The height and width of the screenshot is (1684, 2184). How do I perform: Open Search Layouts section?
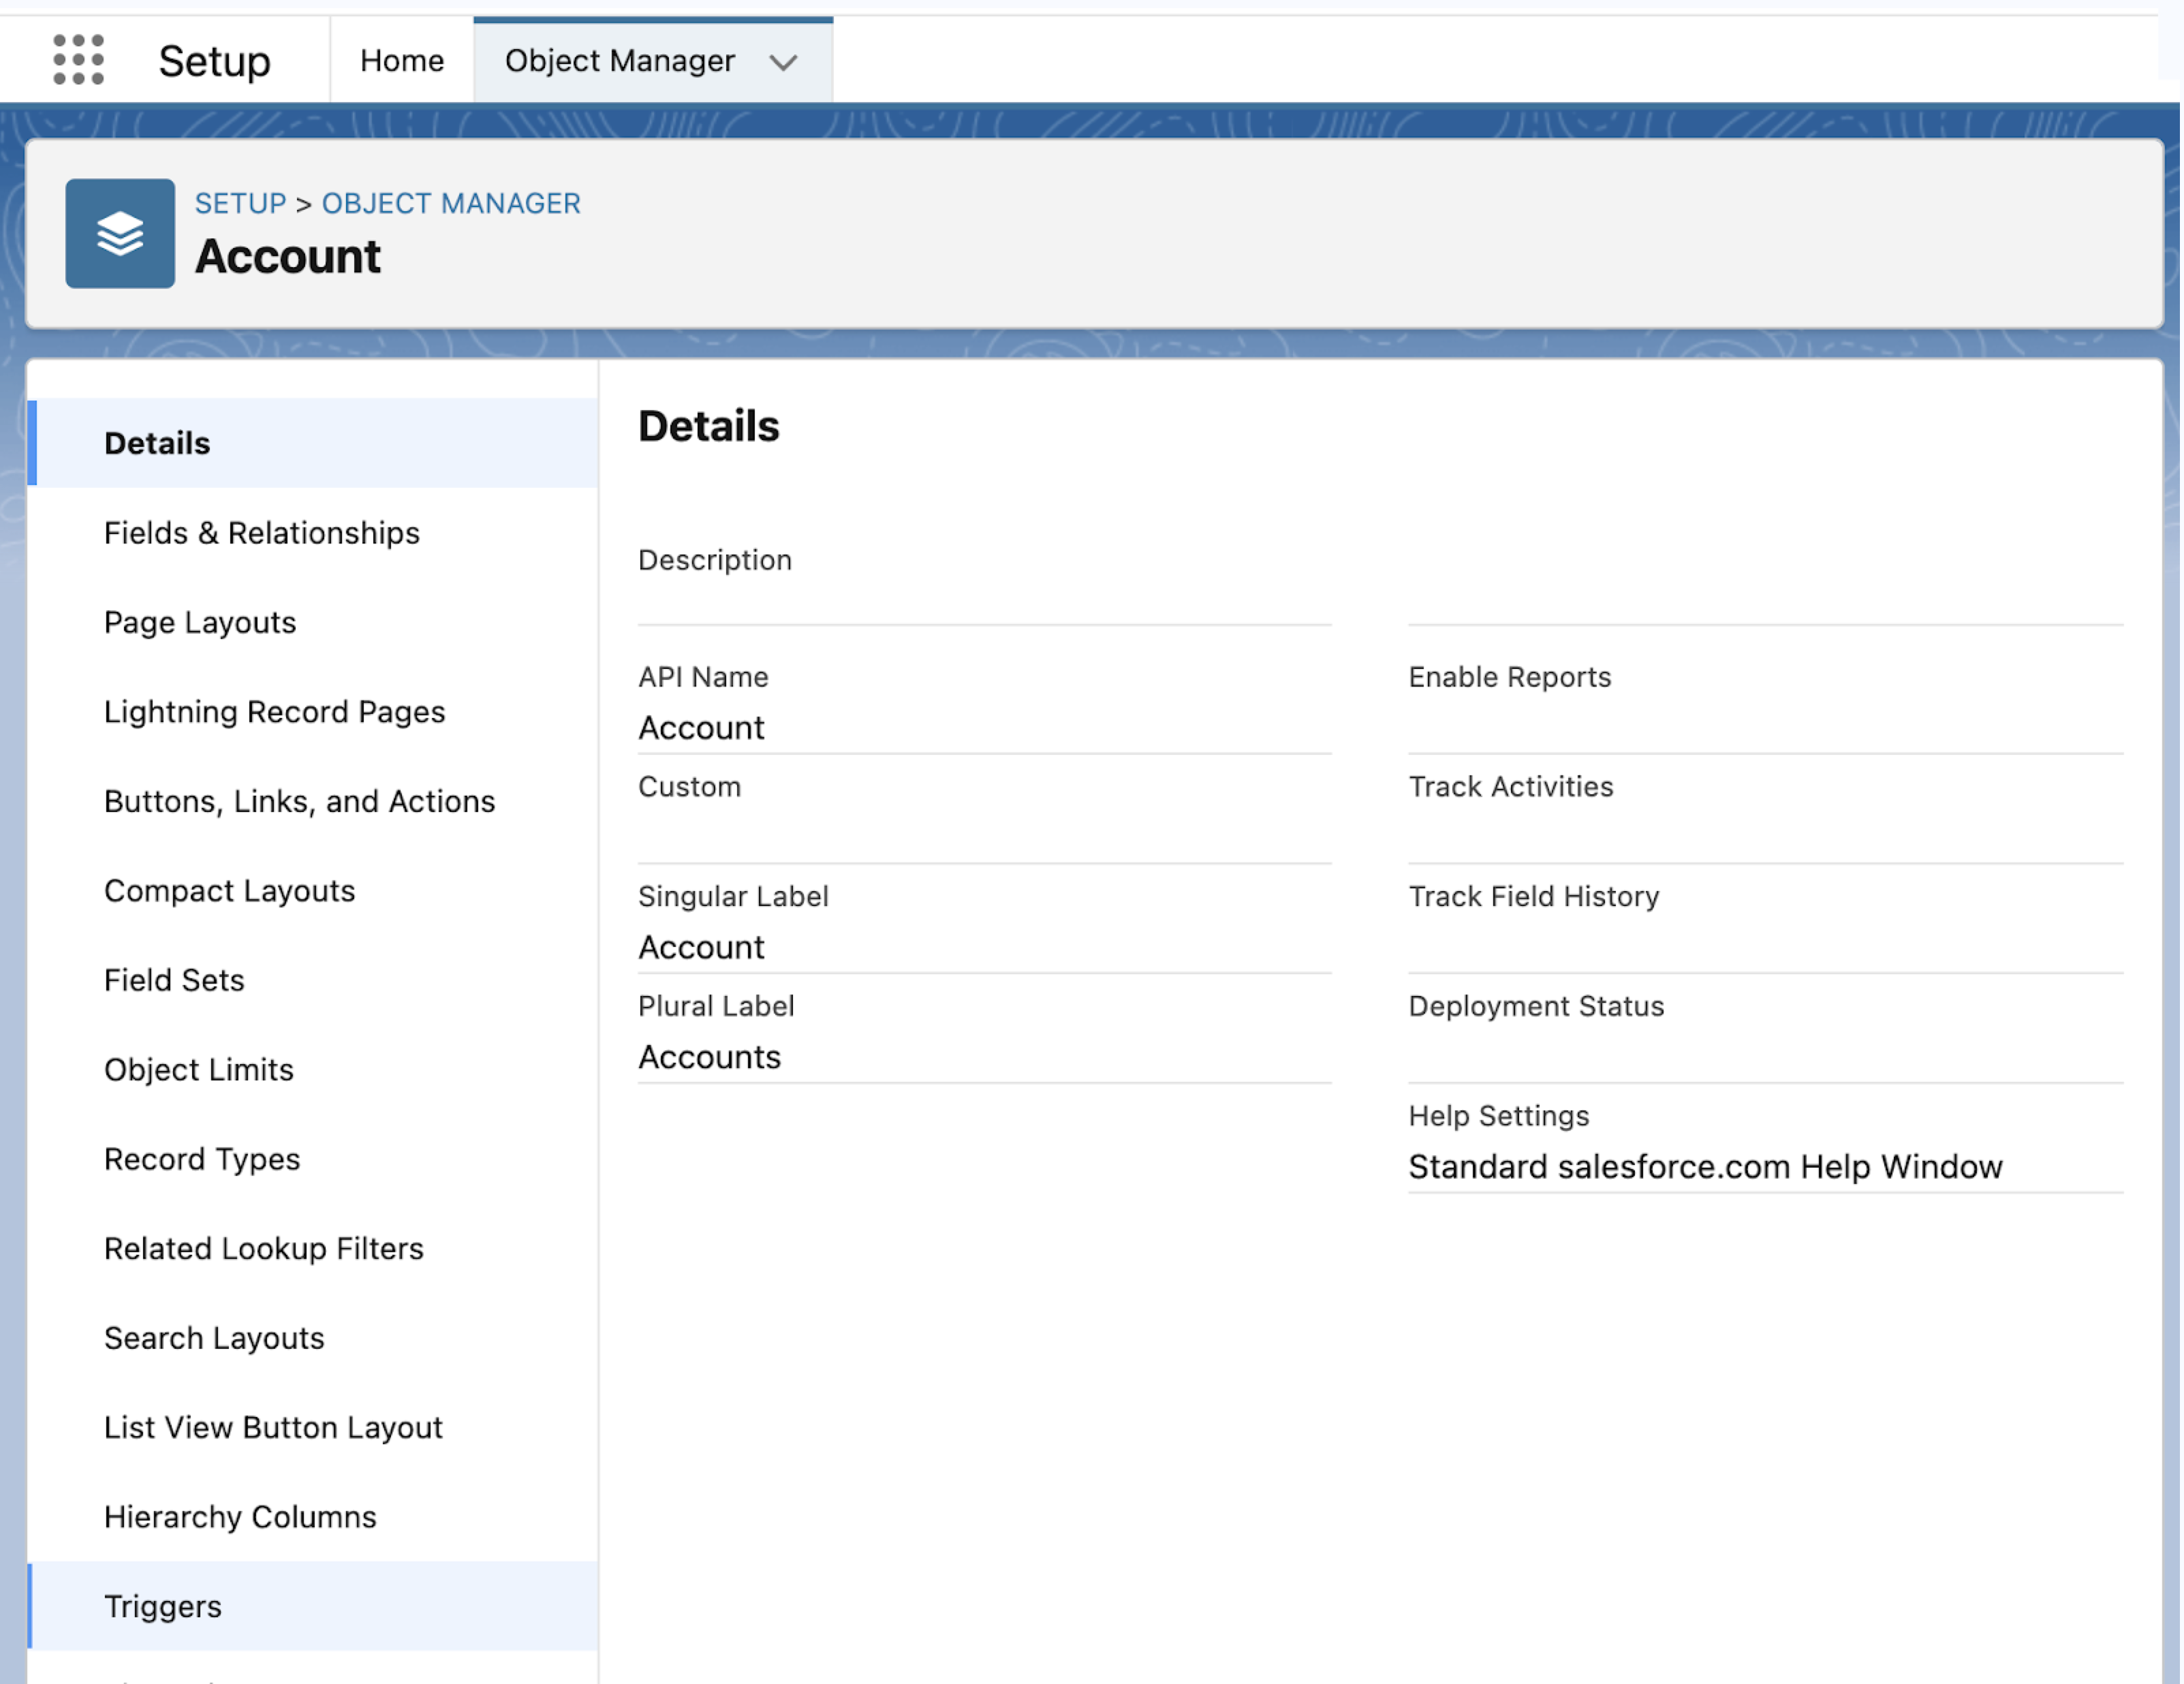pos(313,1338)
